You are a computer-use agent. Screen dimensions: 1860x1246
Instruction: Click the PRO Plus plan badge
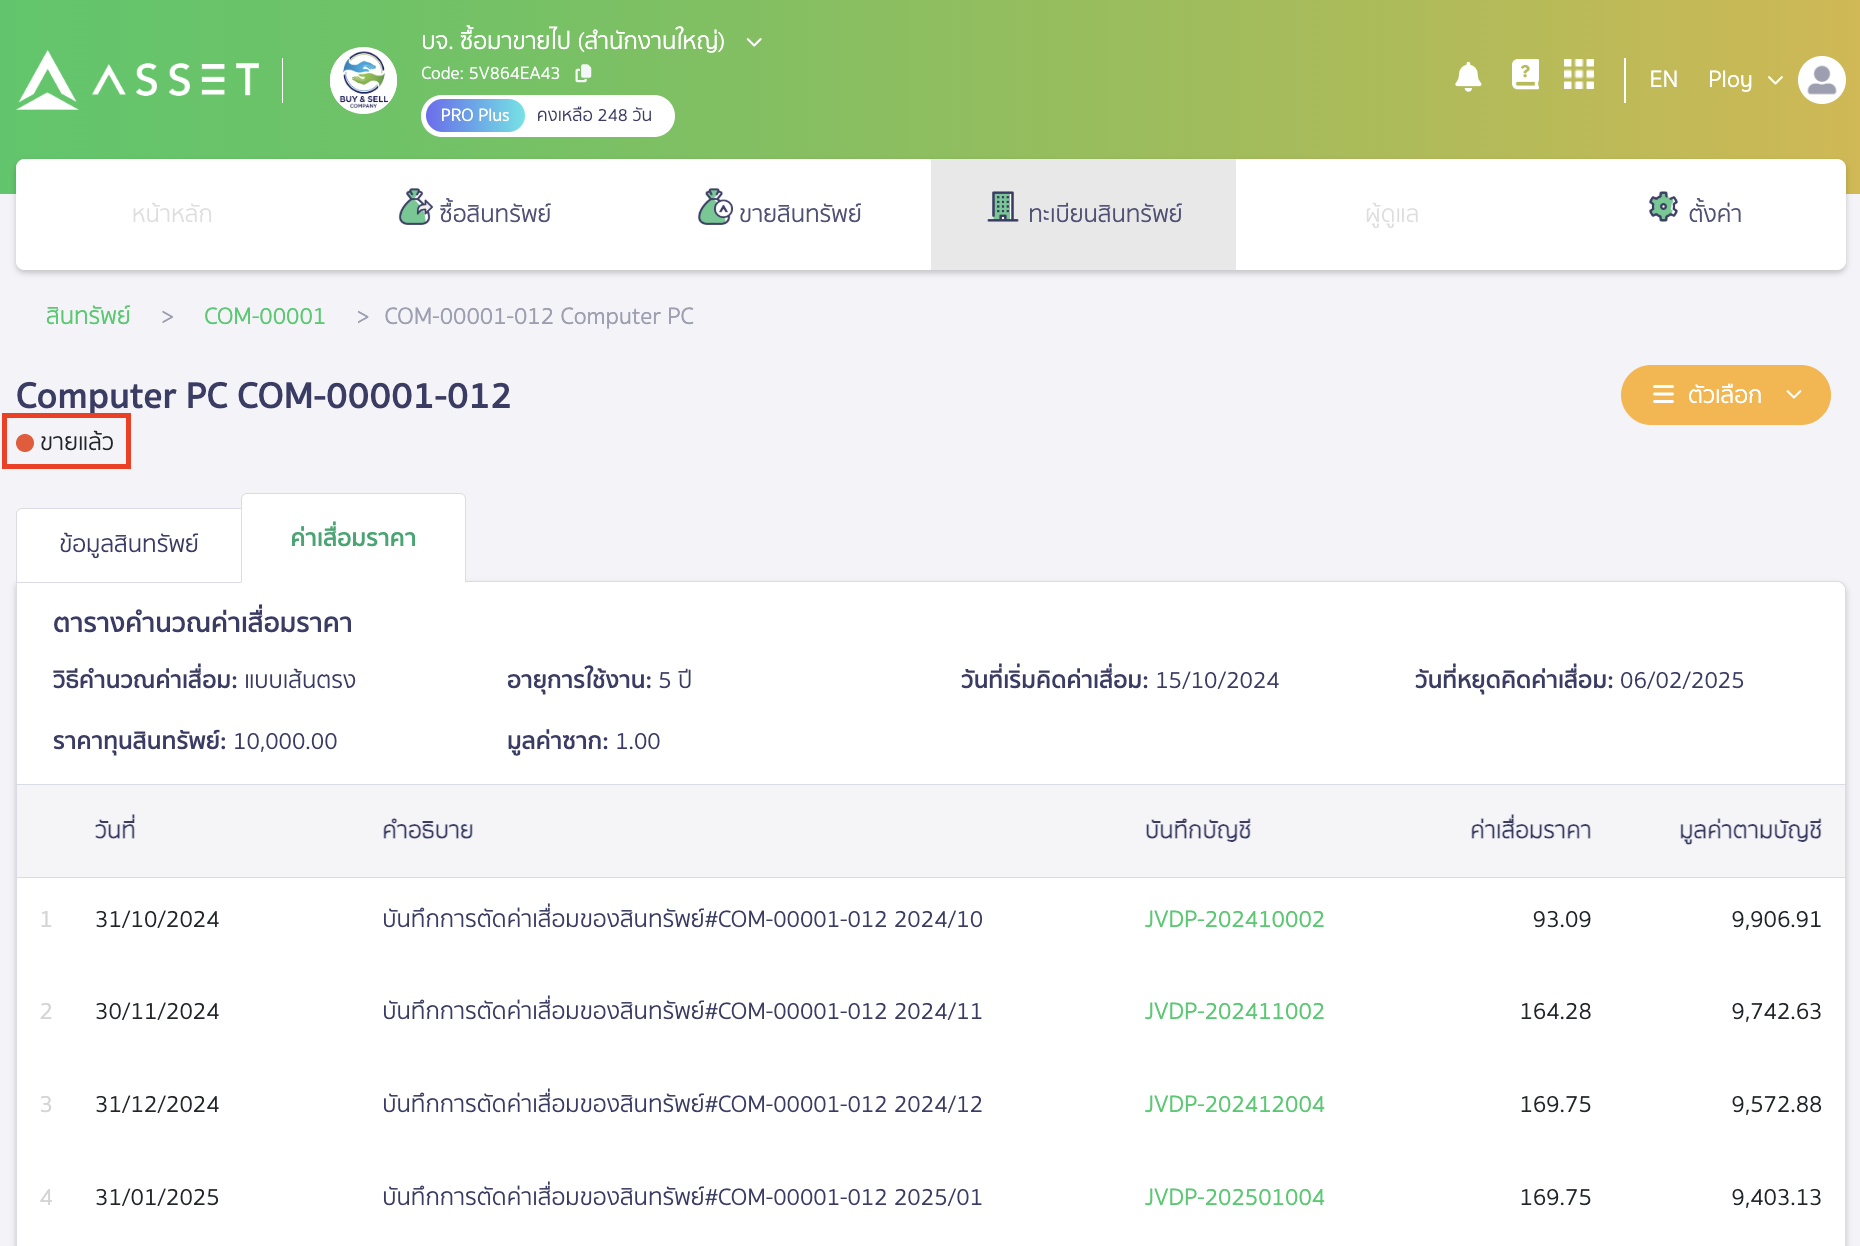tap(475, 115)
